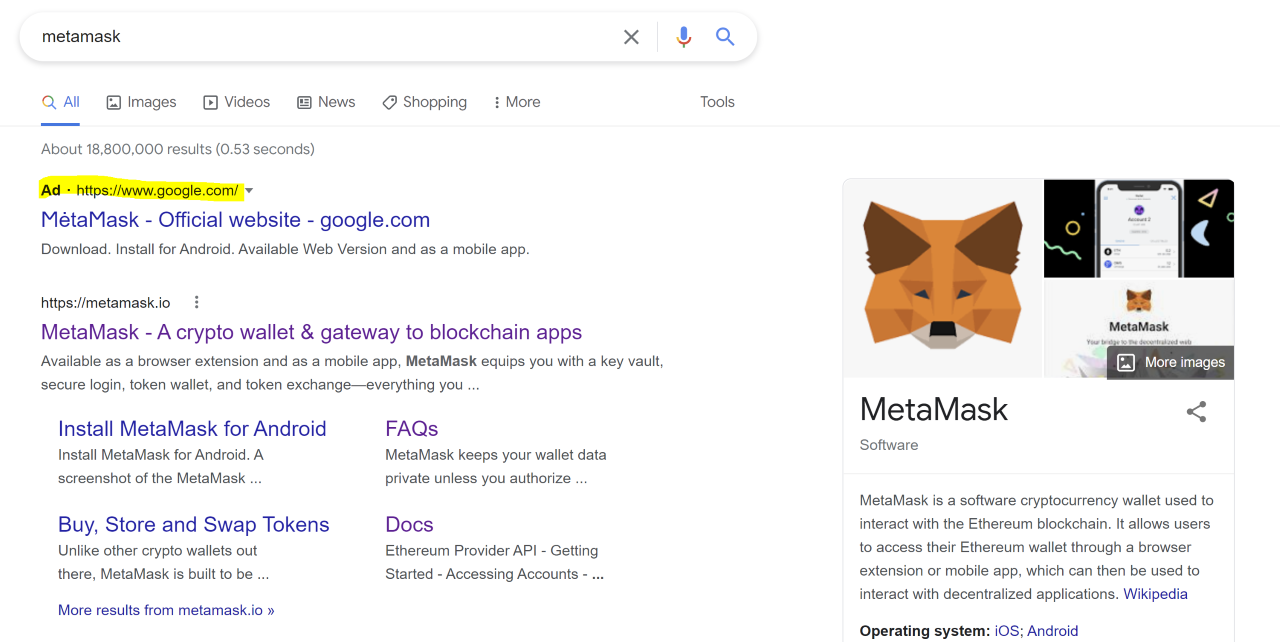1280x642 pixels.
Task: Clear the search box with X icon
Action: pos(631,37)
